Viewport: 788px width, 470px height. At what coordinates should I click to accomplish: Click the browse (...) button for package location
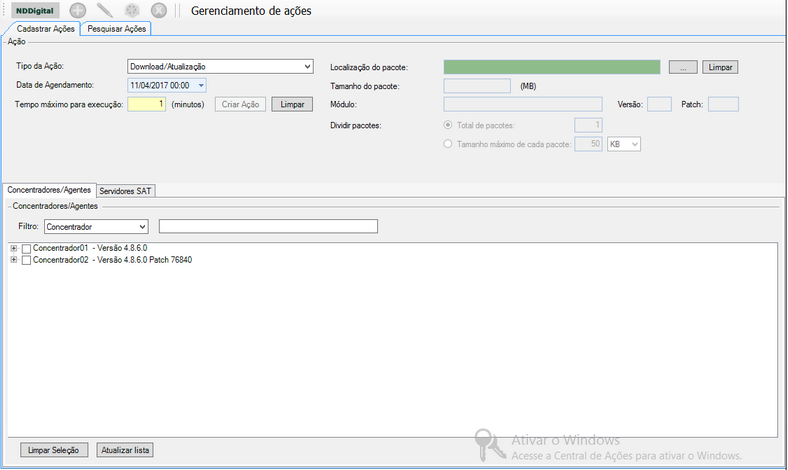683,67
